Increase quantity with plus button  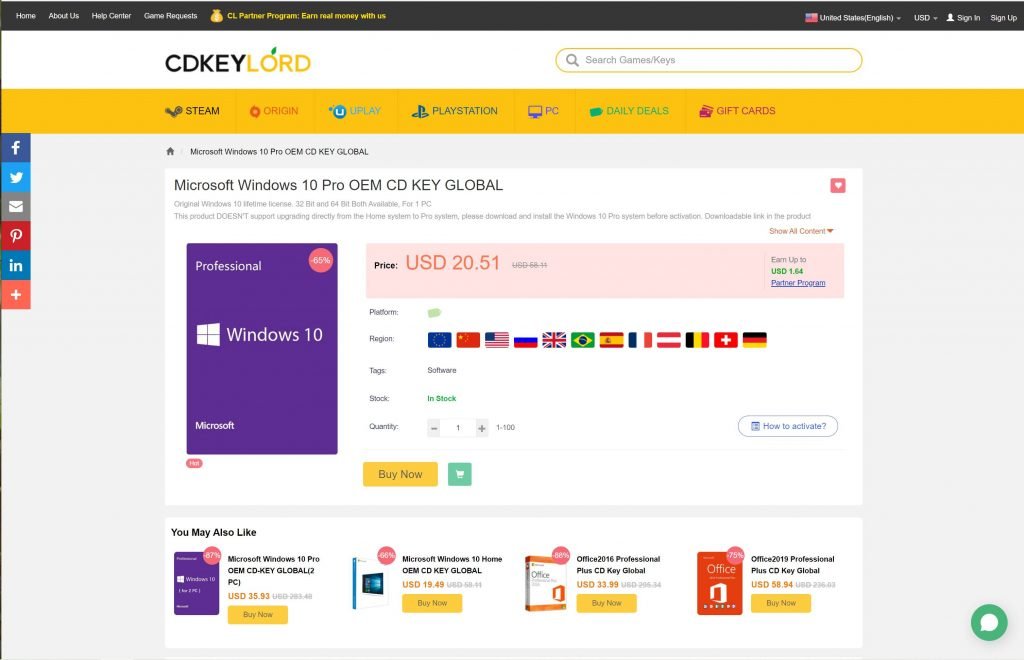click(x=482, y=428)
